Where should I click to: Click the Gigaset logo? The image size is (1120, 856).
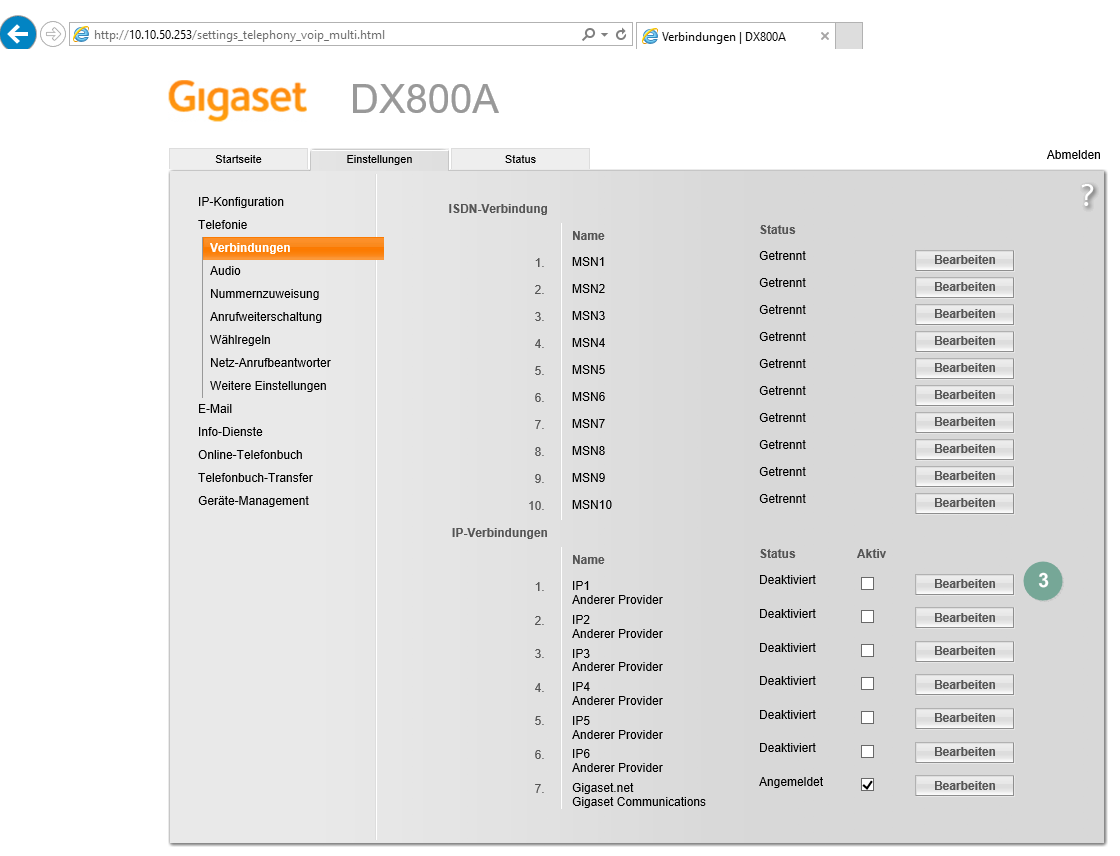pos(237,99)
